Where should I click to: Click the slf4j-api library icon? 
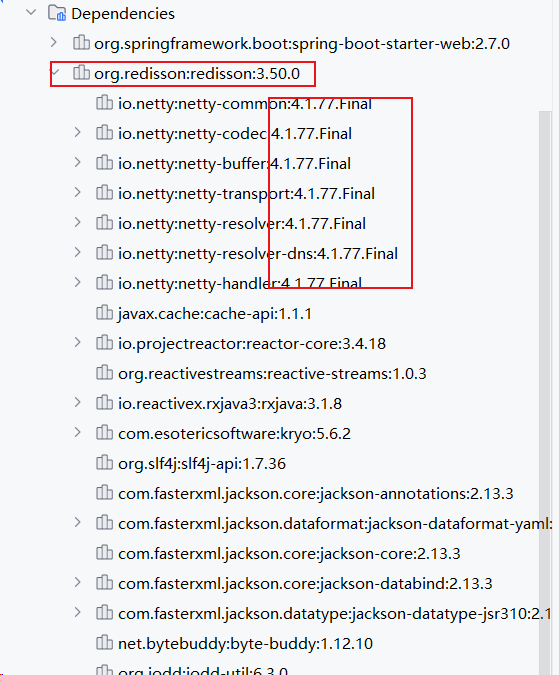point(104,463)
